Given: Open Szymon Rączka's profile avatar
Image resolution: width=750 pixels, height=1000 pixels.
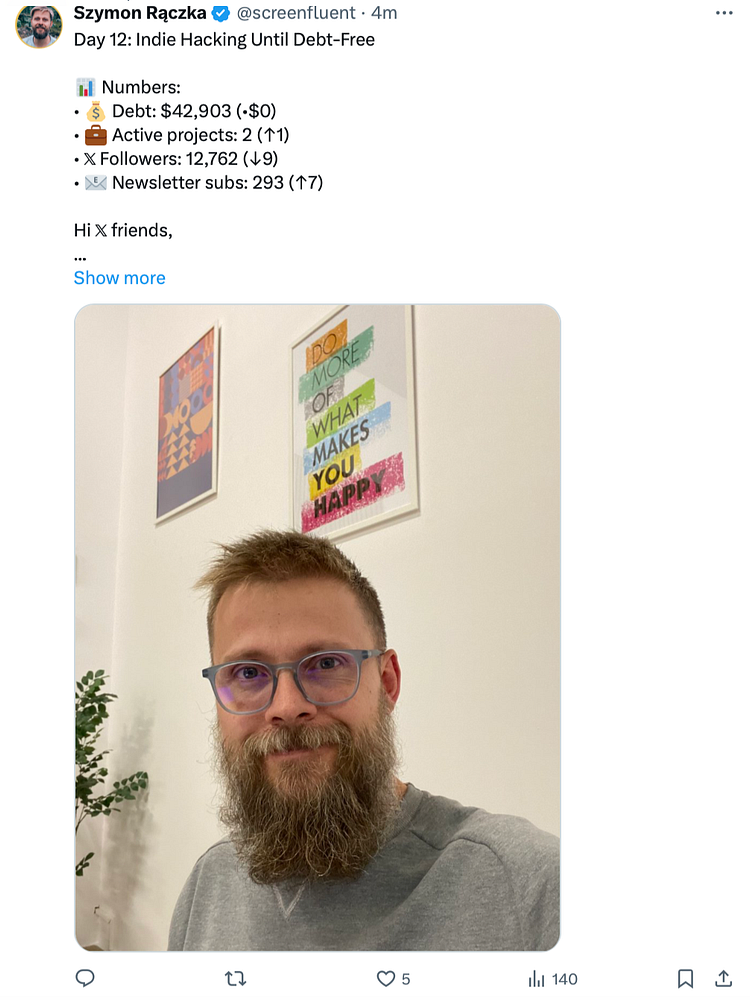Looking at the screenshot, I should pyautogui.click(x=39, y=26).
